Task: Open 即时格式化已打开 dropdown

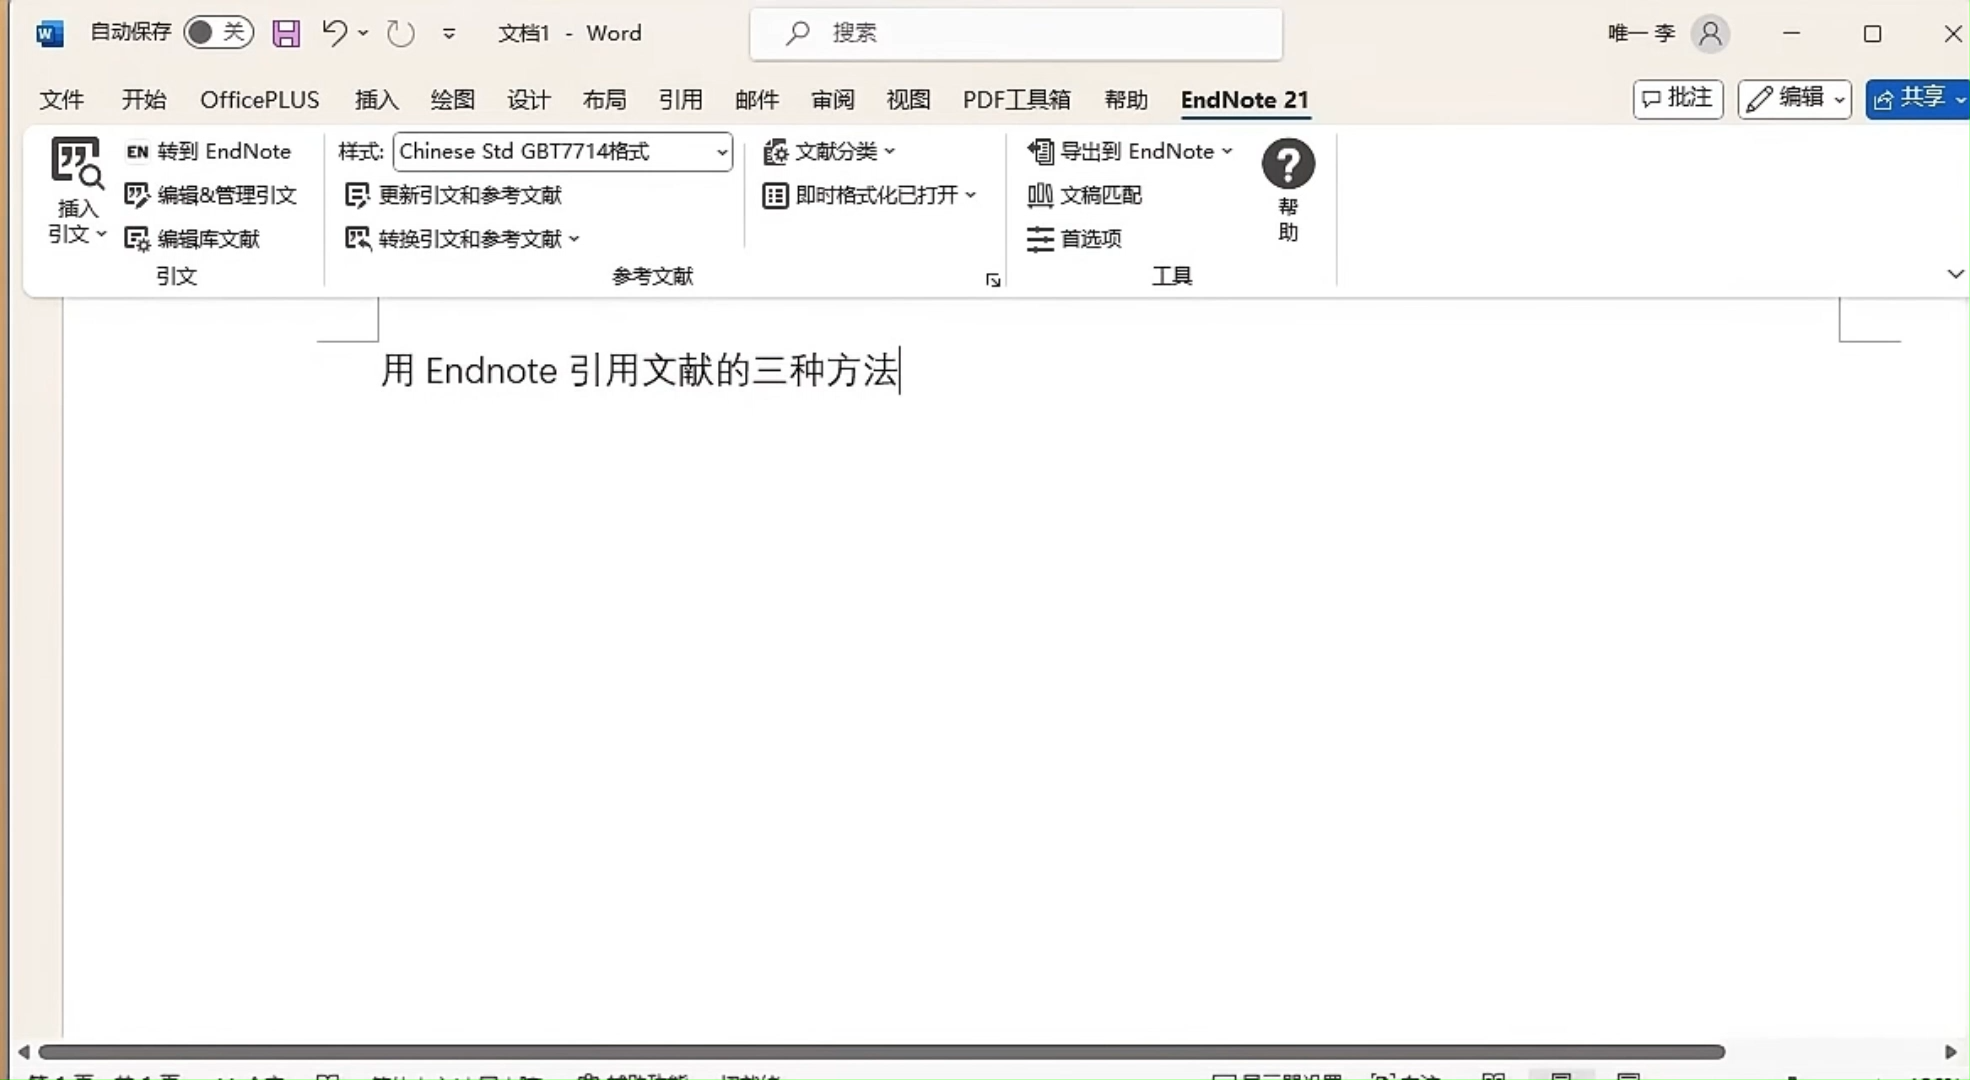Action: click(869, 195)
